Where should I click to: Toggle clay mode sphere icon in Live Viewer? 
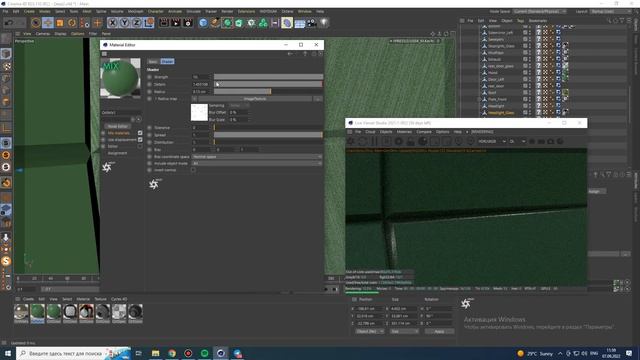[423, 141]
